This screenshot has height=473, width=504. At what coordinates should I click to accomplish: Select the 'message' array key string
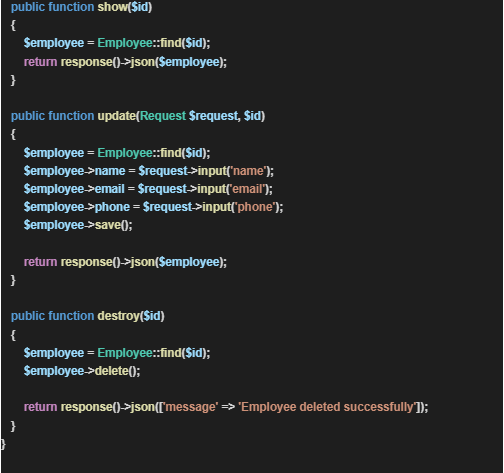click(191, 407)
